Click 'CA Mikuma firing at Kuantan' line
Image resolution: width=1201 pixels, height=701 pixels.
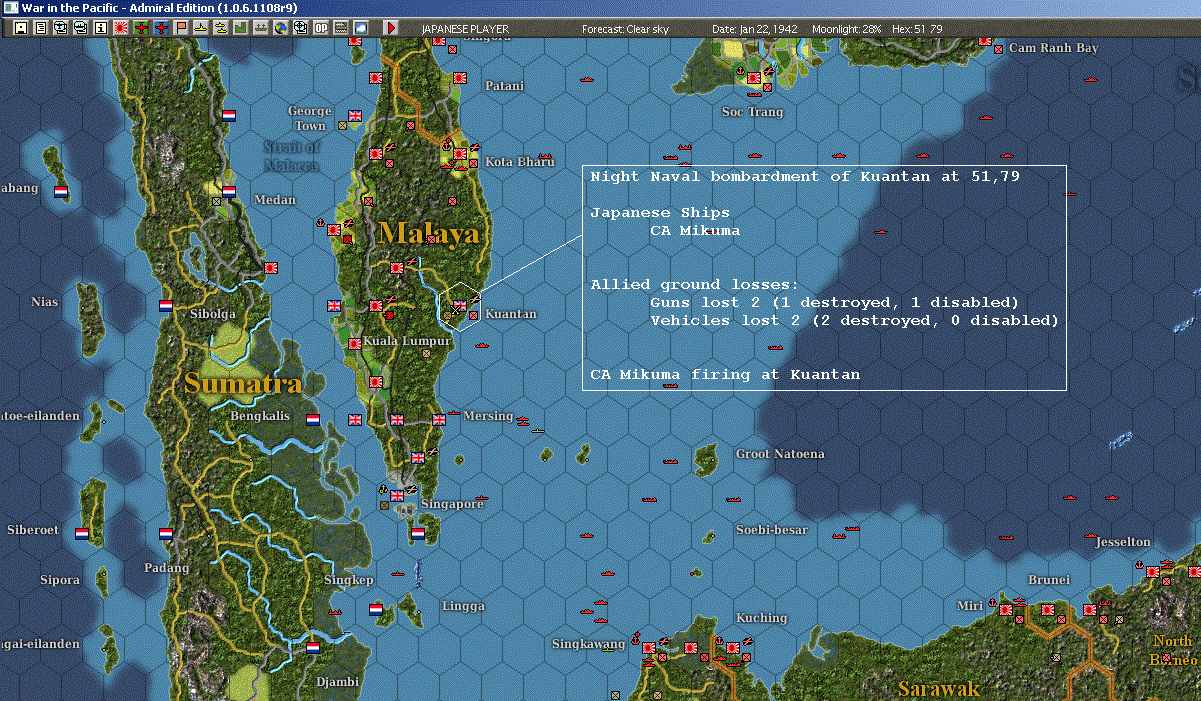coord(725,375)
